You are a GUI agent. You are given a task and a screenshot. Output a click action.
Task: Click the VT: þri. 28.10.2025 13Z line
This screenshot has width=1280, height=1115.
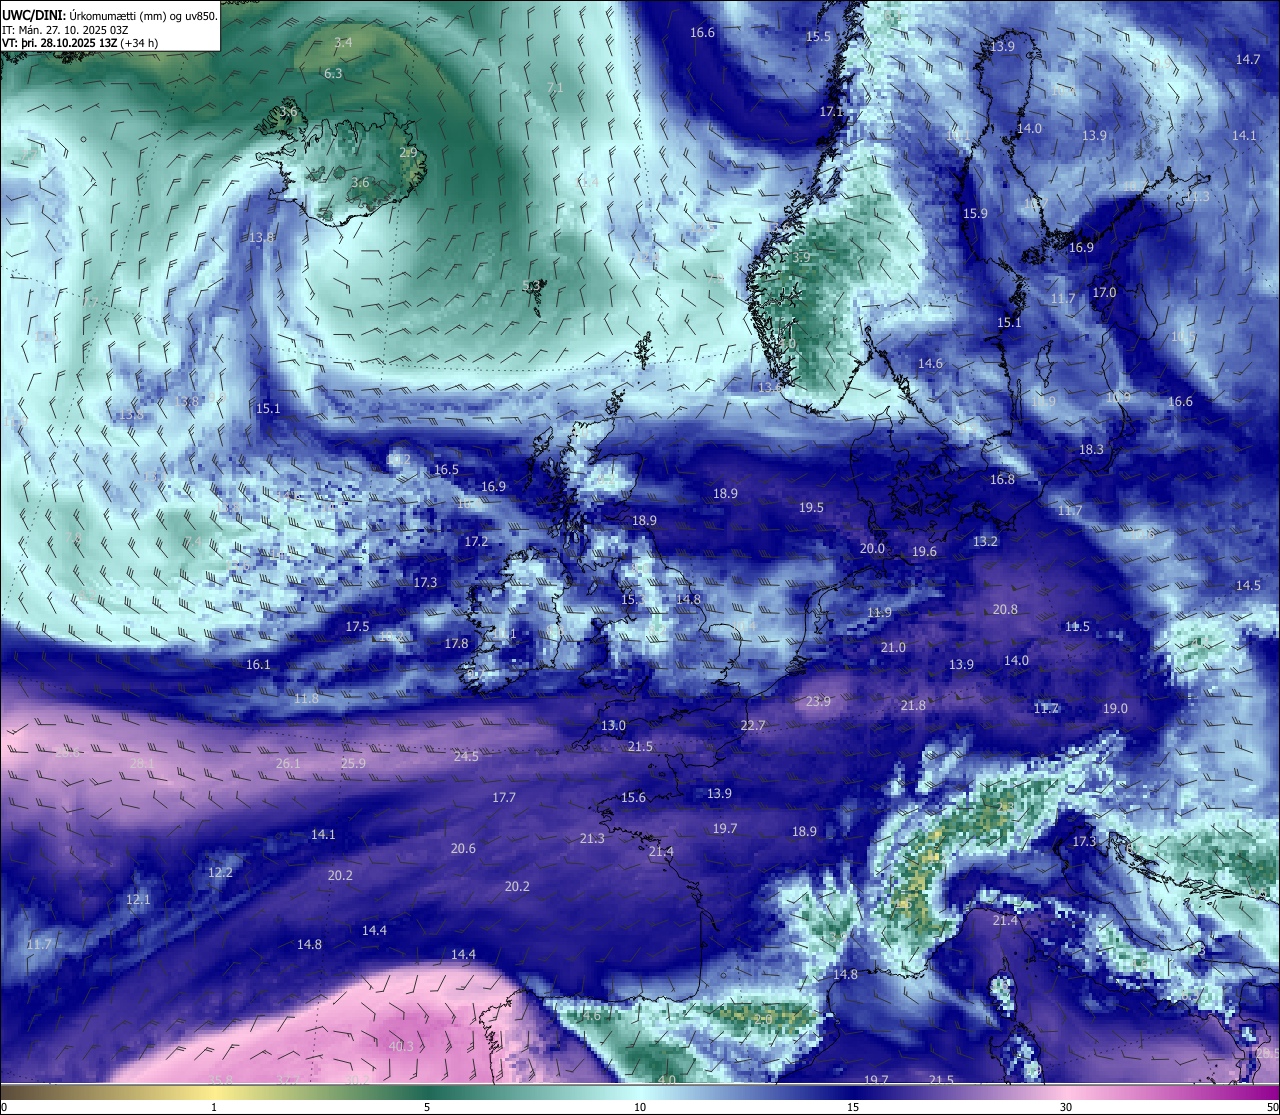click(80, 43)
